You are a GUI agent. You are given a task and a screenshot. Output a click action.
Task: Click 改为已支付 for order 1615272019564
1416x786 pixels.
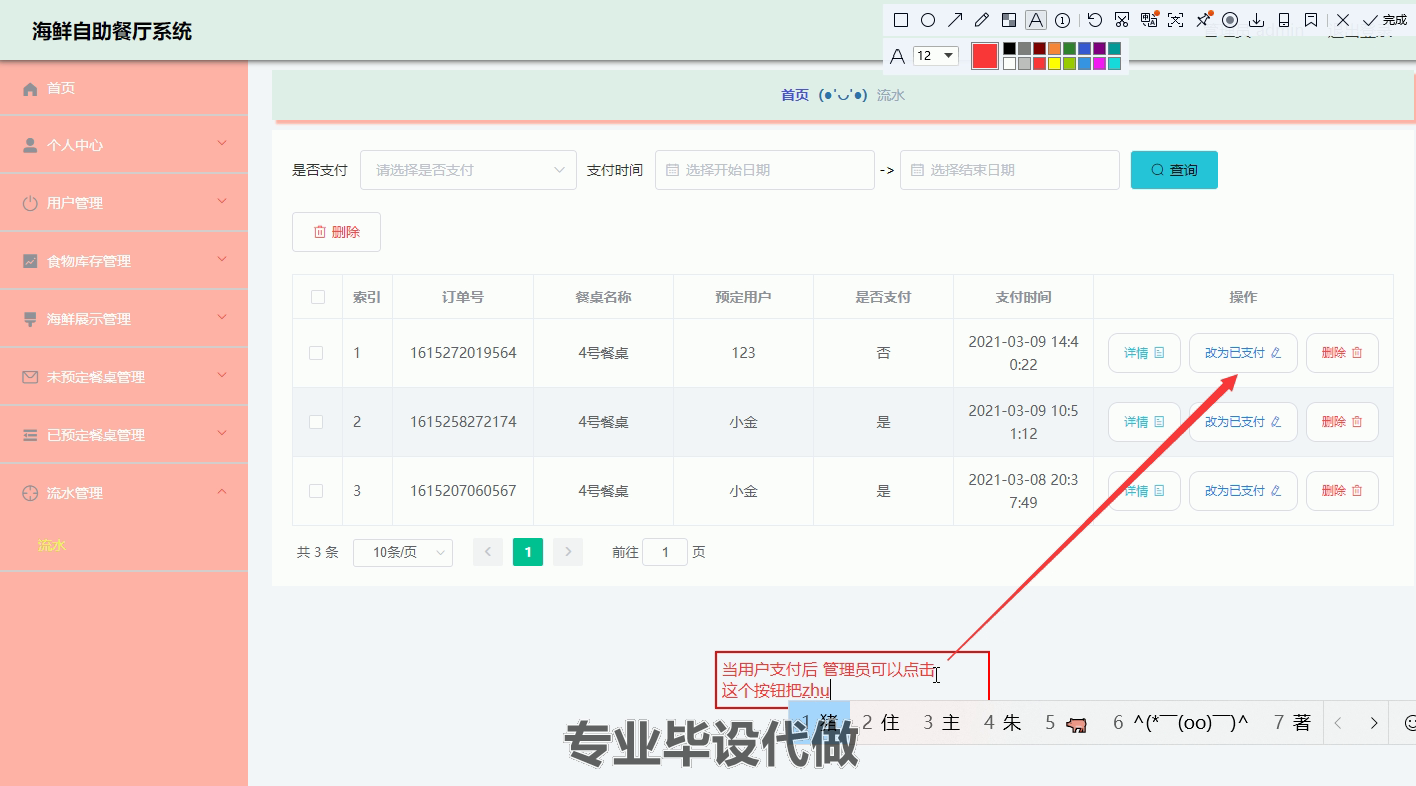pos(1243,353)
